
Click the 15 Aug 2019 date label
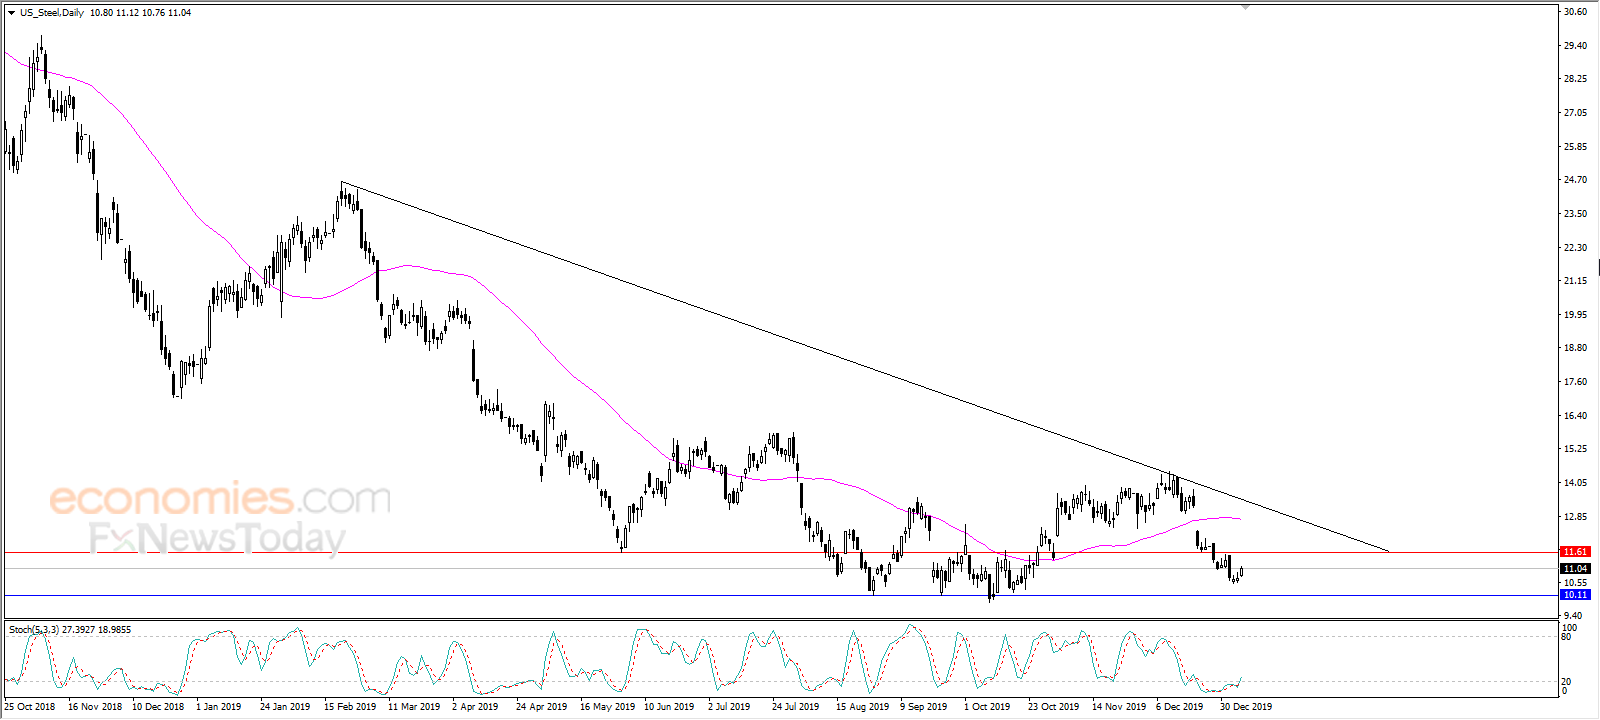click(x=862, y=707)
